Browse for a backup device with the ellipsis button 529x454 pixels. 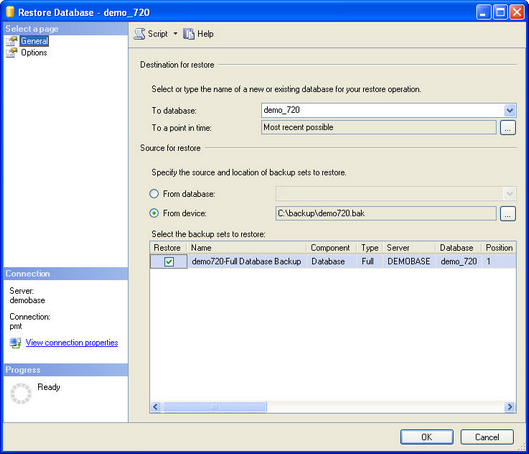508,214
